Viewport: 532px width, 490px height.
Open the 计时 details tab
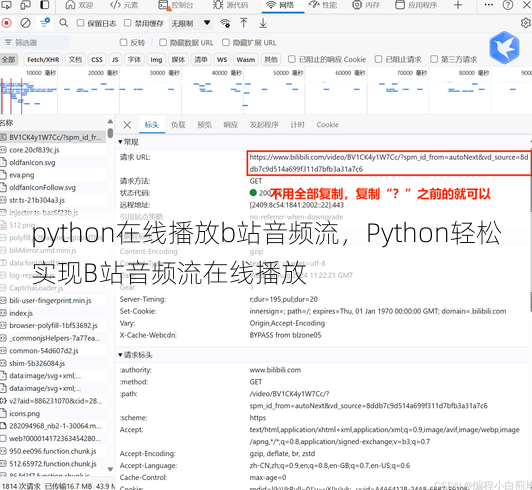(297, 125)
